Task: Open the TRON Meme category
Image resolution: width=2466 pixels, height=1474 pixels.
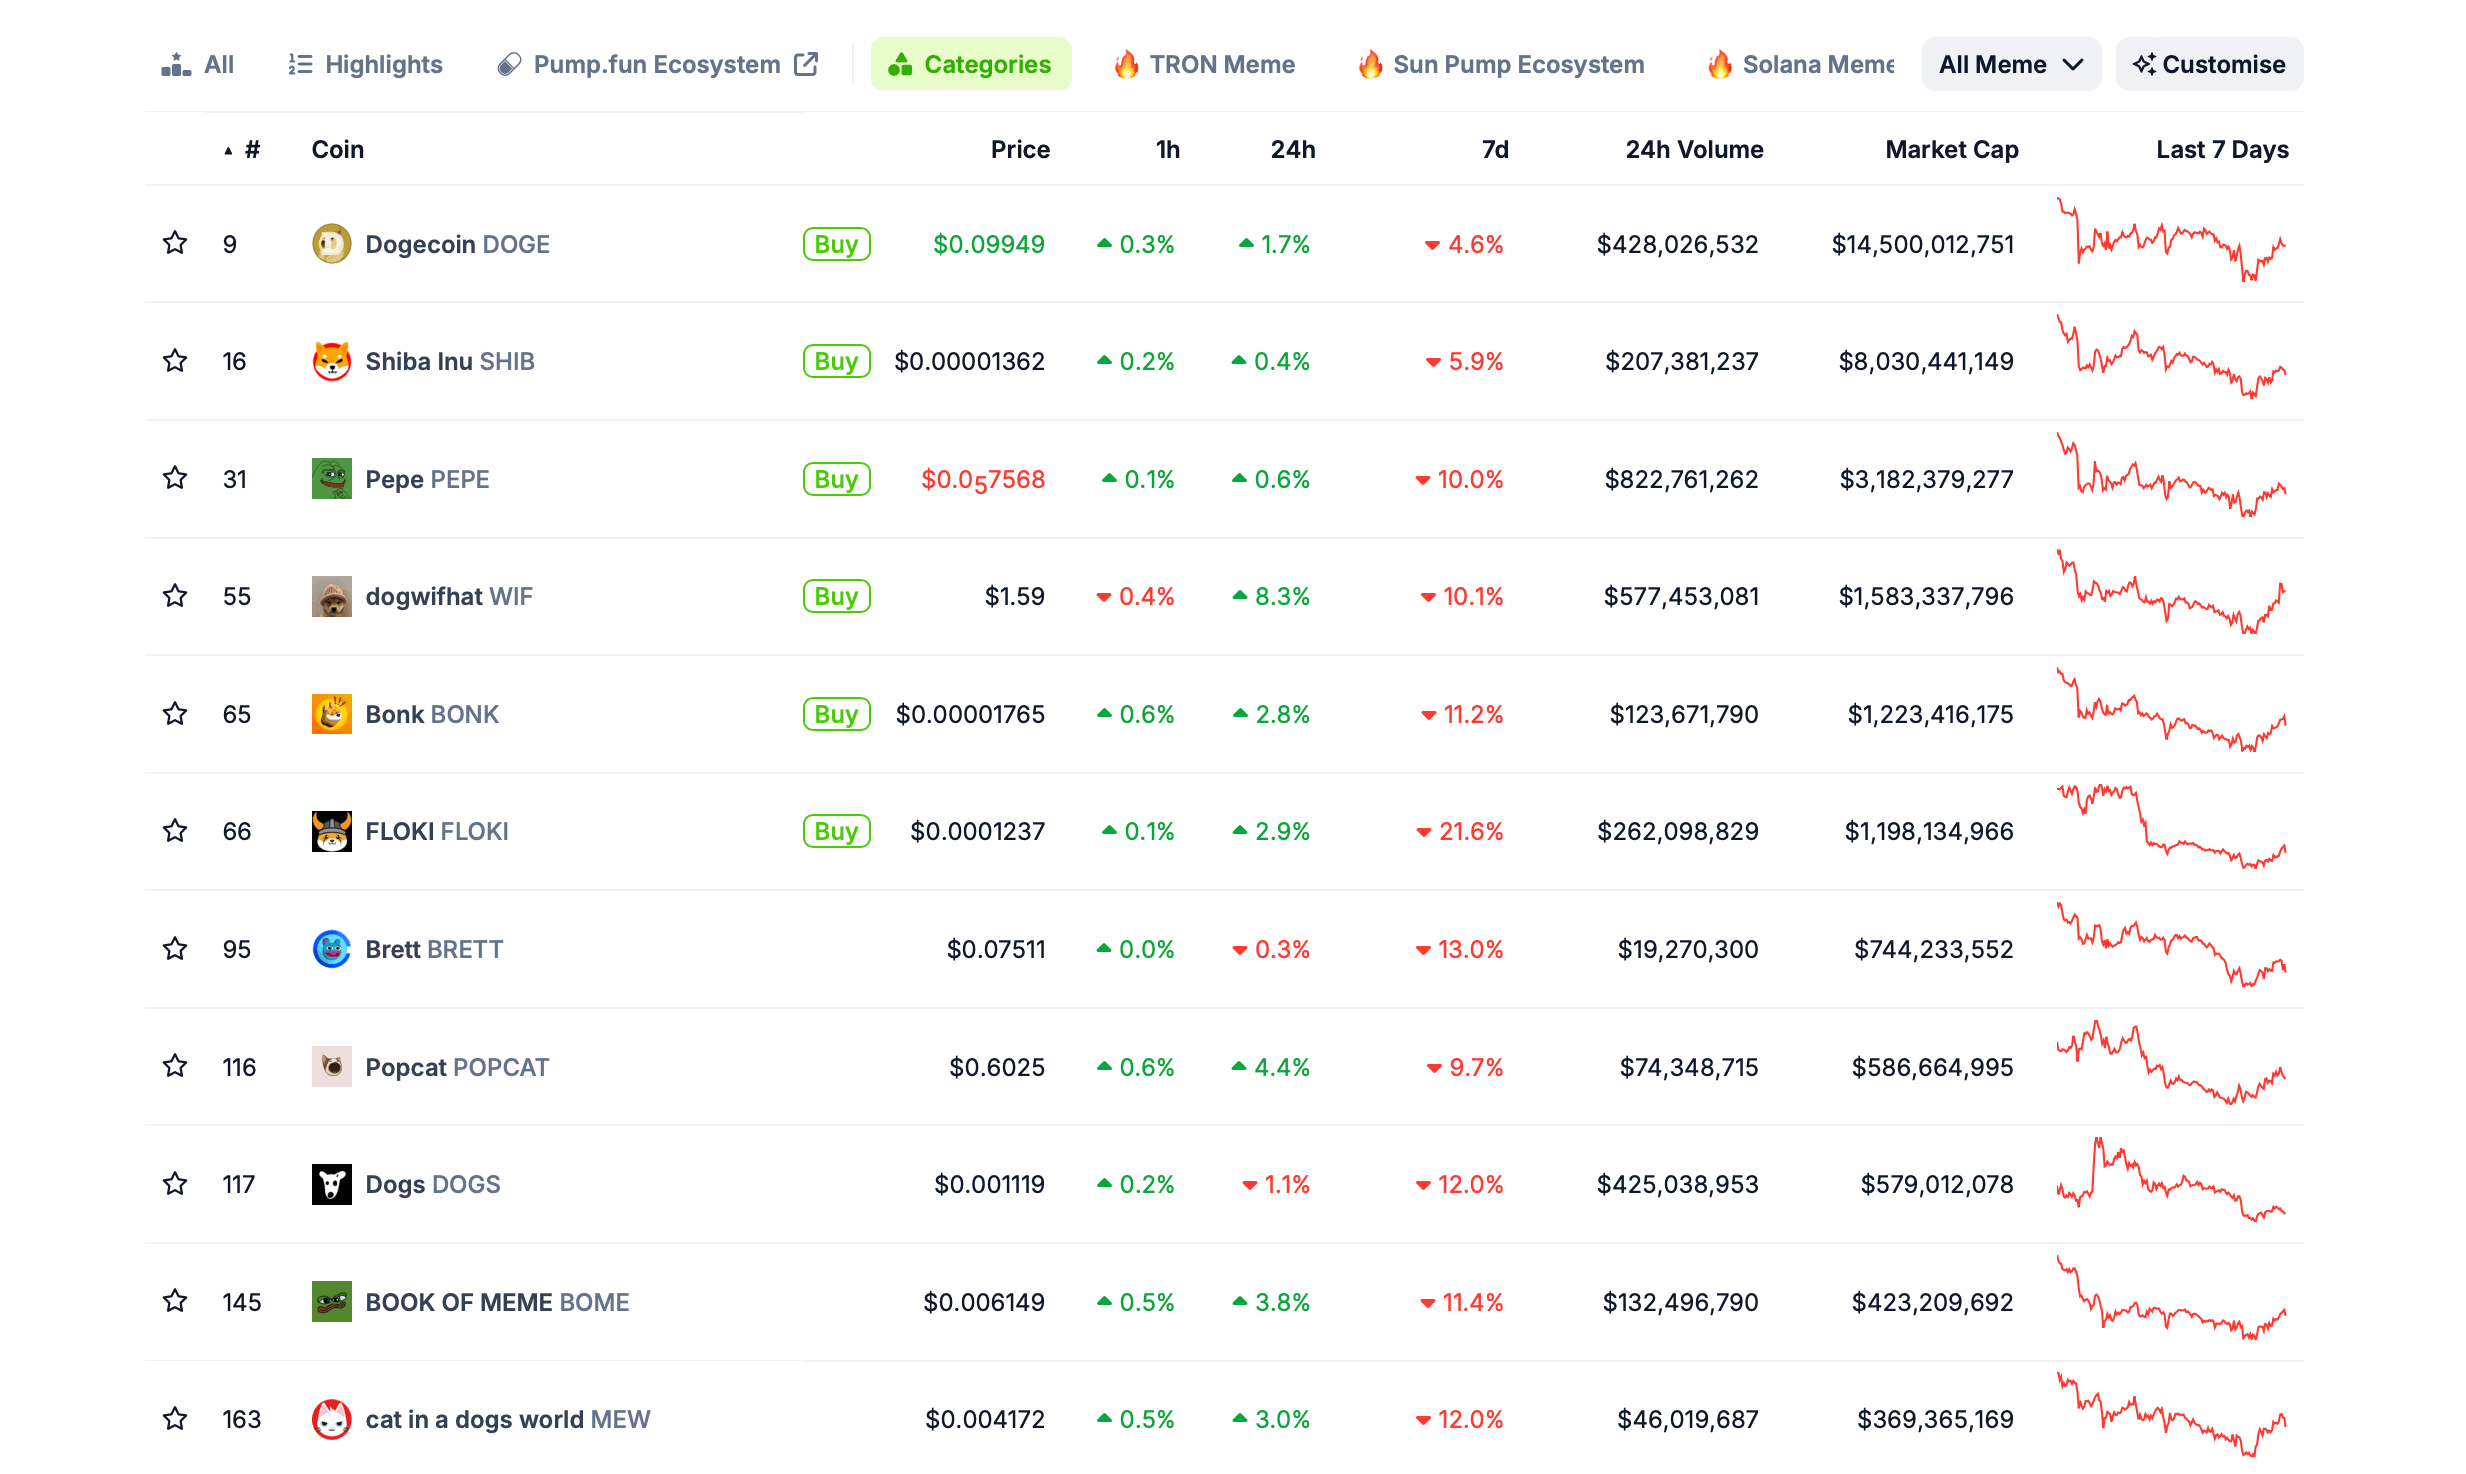Action: [1205, 64]
